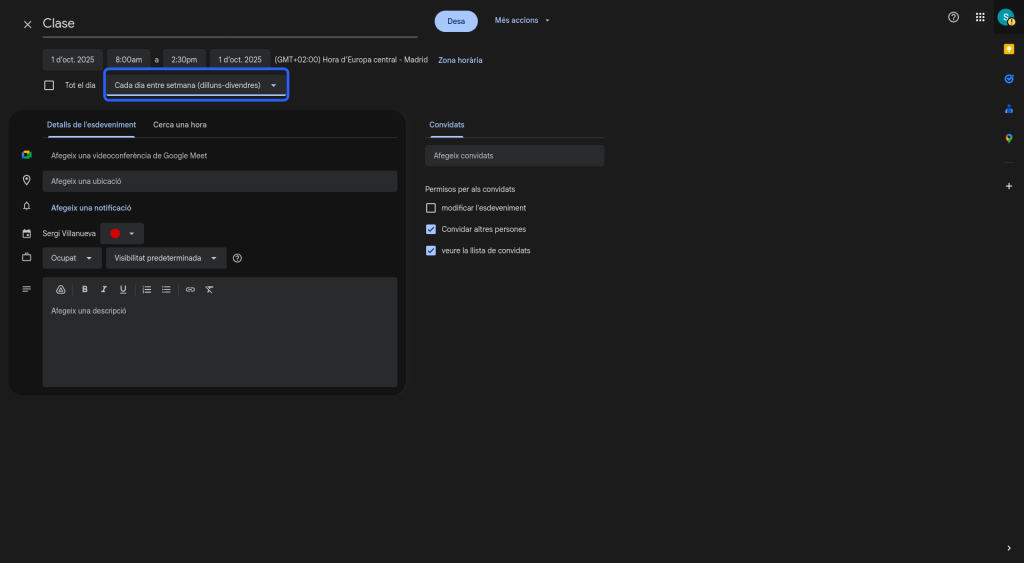The image size is (1024, 563).
Task: Remove formatting from the description text
Action: [209, 289]
